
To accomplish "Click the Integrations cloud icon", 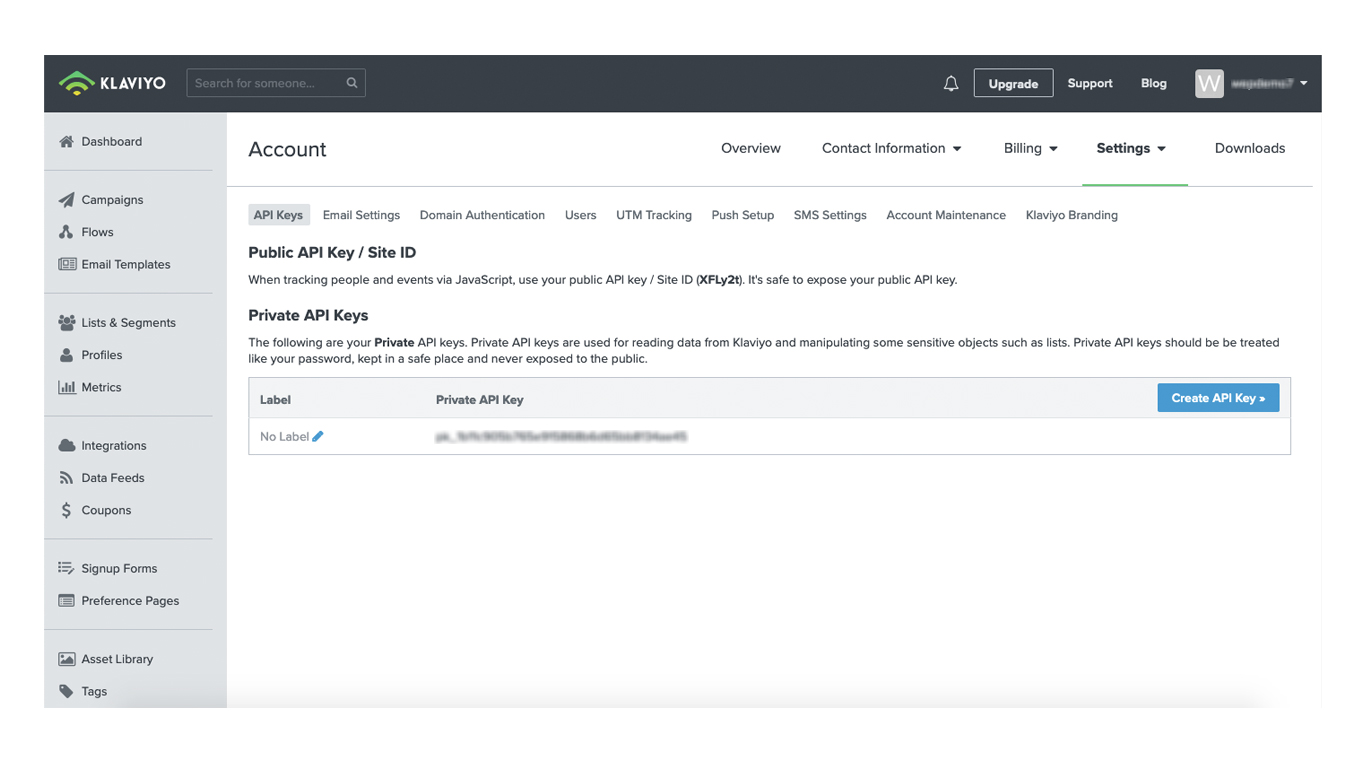I will [x=67, y=446].
